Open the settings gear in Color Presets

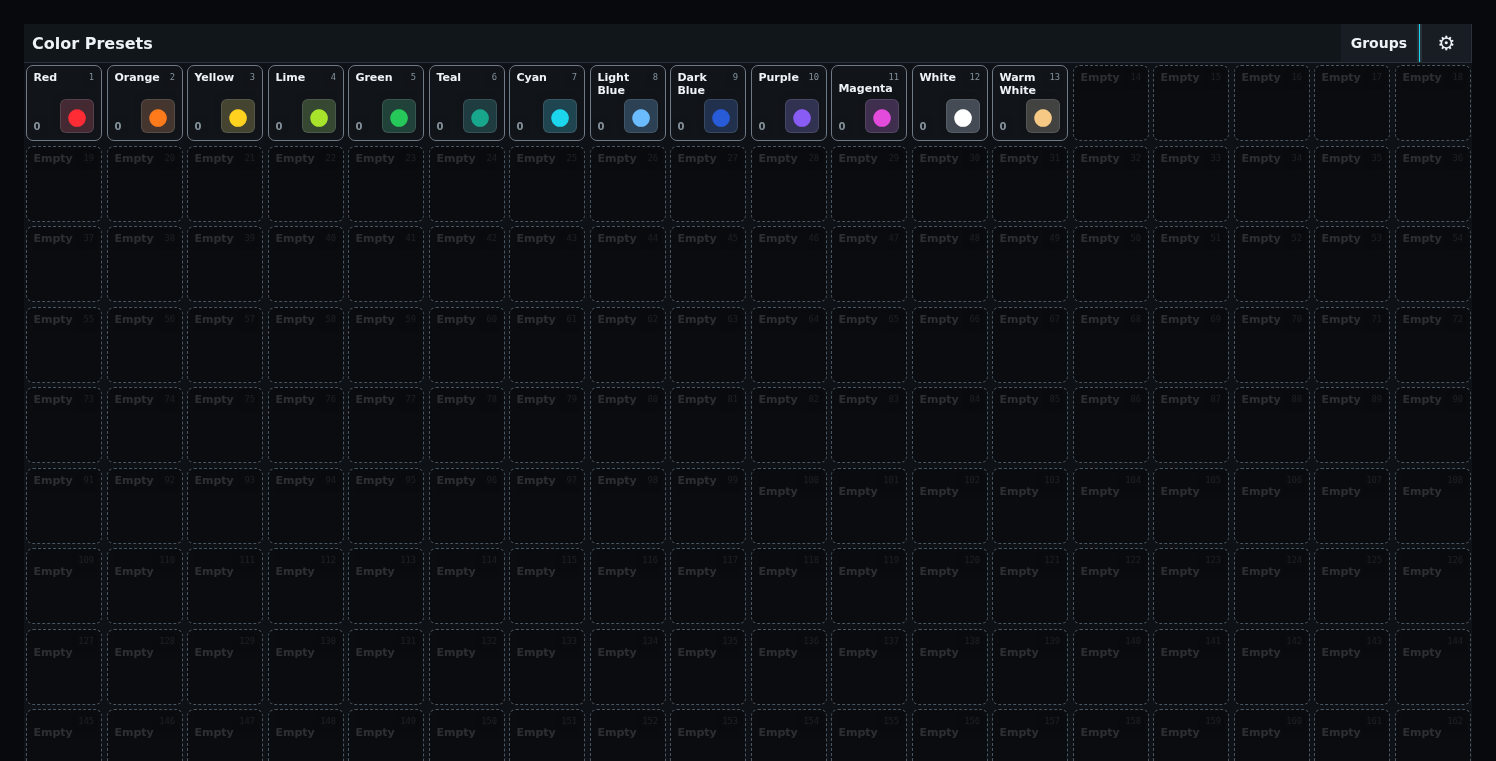coord(1446,43)
